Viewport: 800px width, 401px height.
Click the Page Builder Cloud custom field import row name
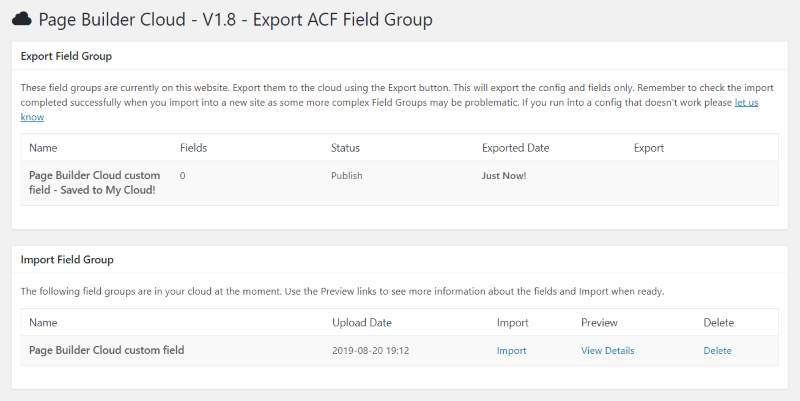(107, 350)
